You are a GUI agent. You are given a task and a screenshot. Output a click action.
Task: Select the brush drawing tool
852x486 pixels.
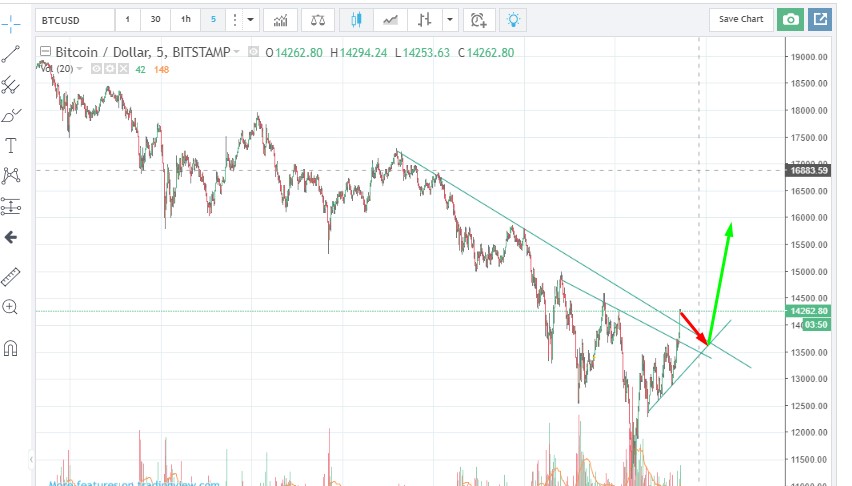click(10, 115)
